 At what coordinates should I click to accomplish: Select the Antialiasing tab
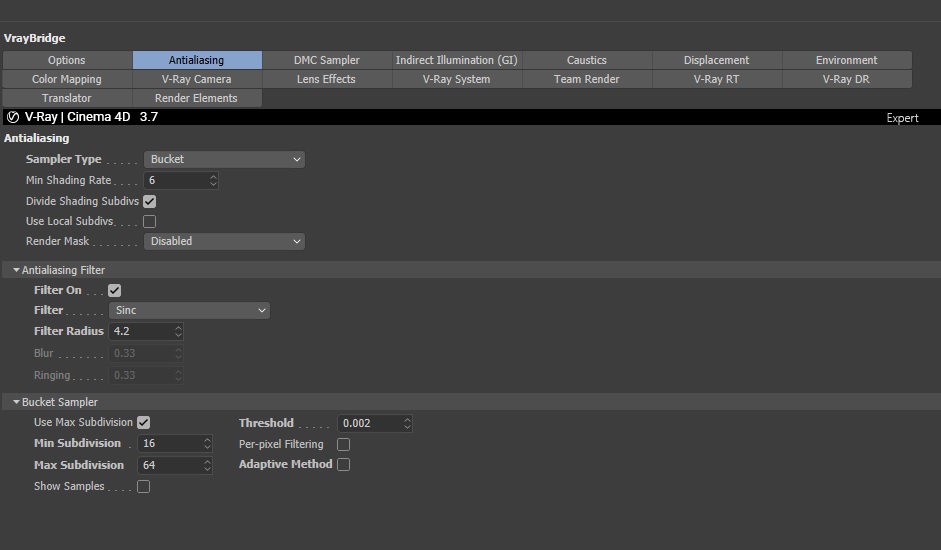[x=196, y=60]
